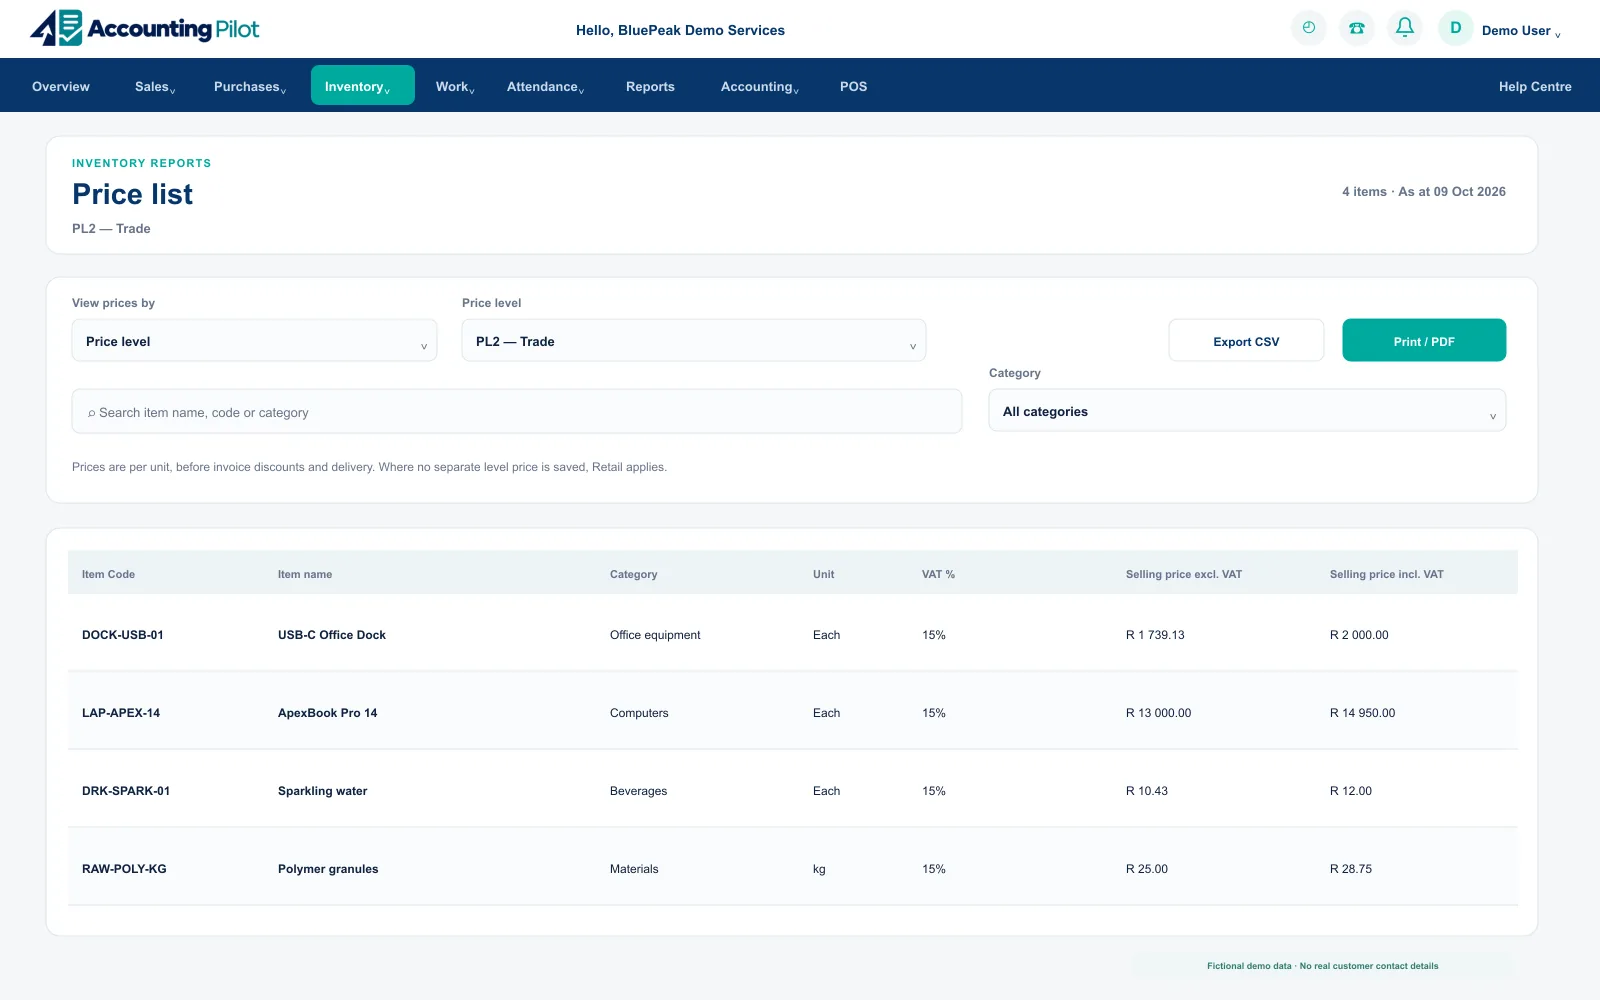
Task: Click the Item name column header
Action: pos(305,574)
